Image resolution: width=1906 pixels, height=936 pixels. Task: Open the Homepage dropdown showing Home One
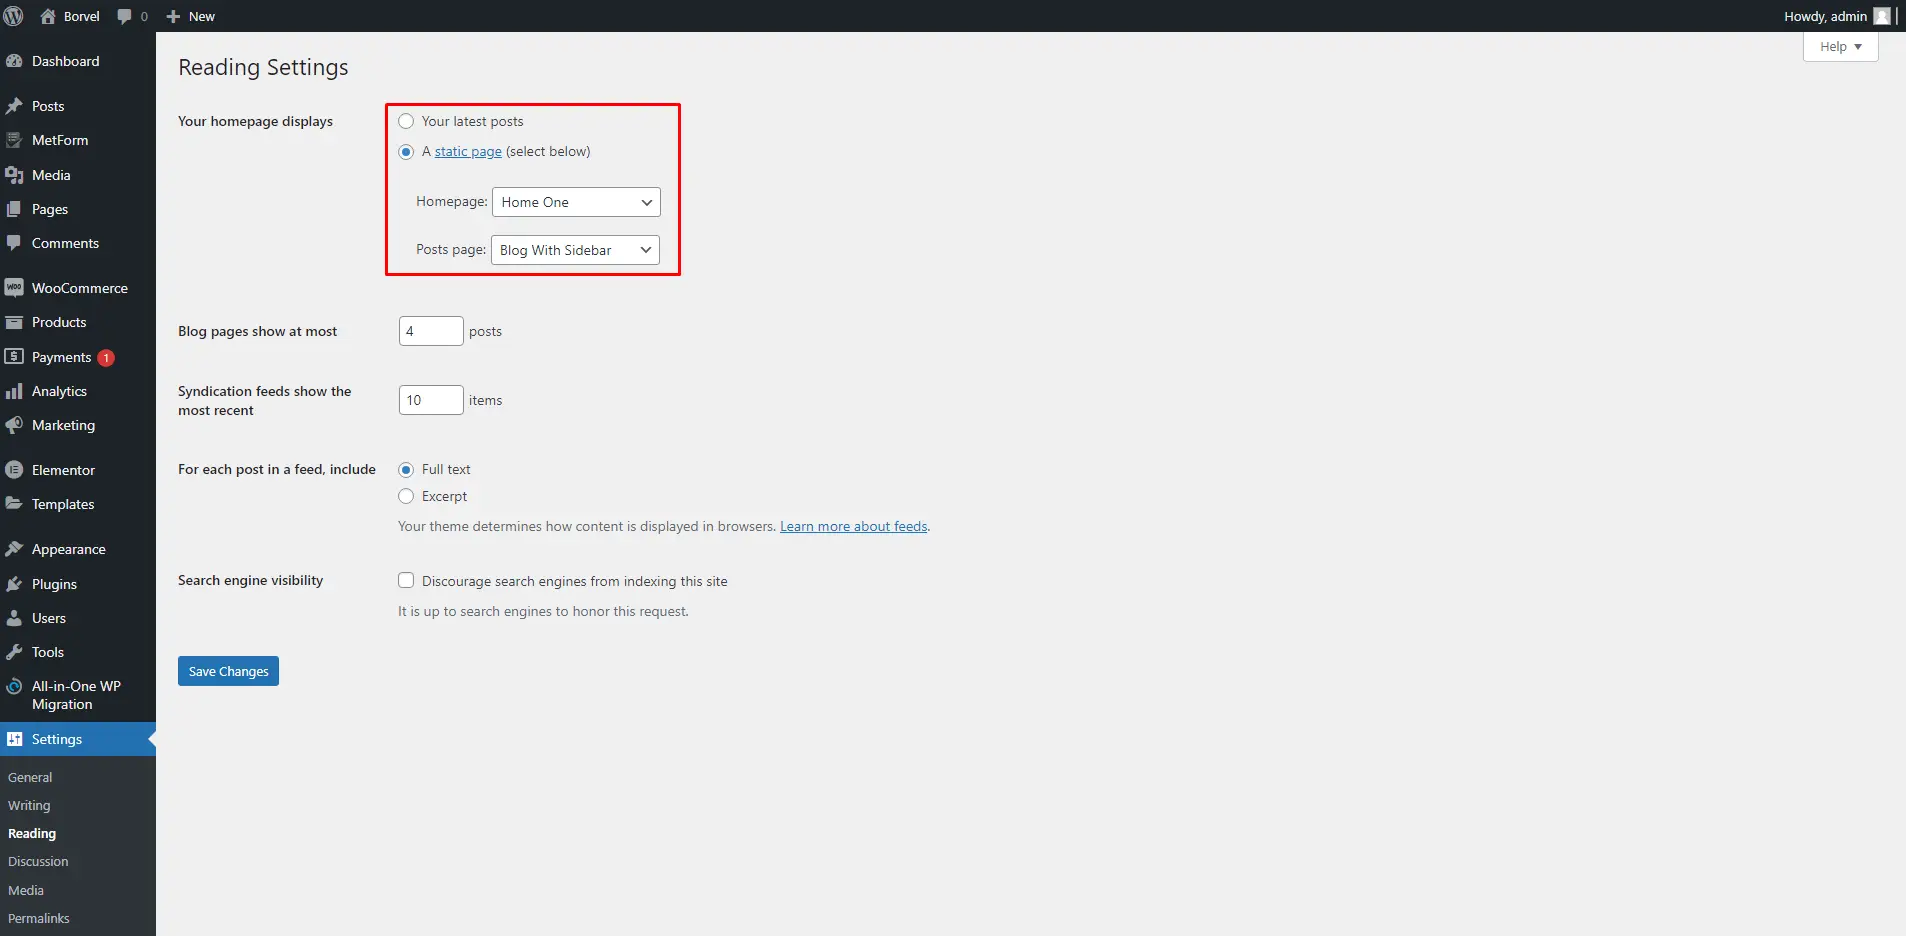[x=576, y=202]
